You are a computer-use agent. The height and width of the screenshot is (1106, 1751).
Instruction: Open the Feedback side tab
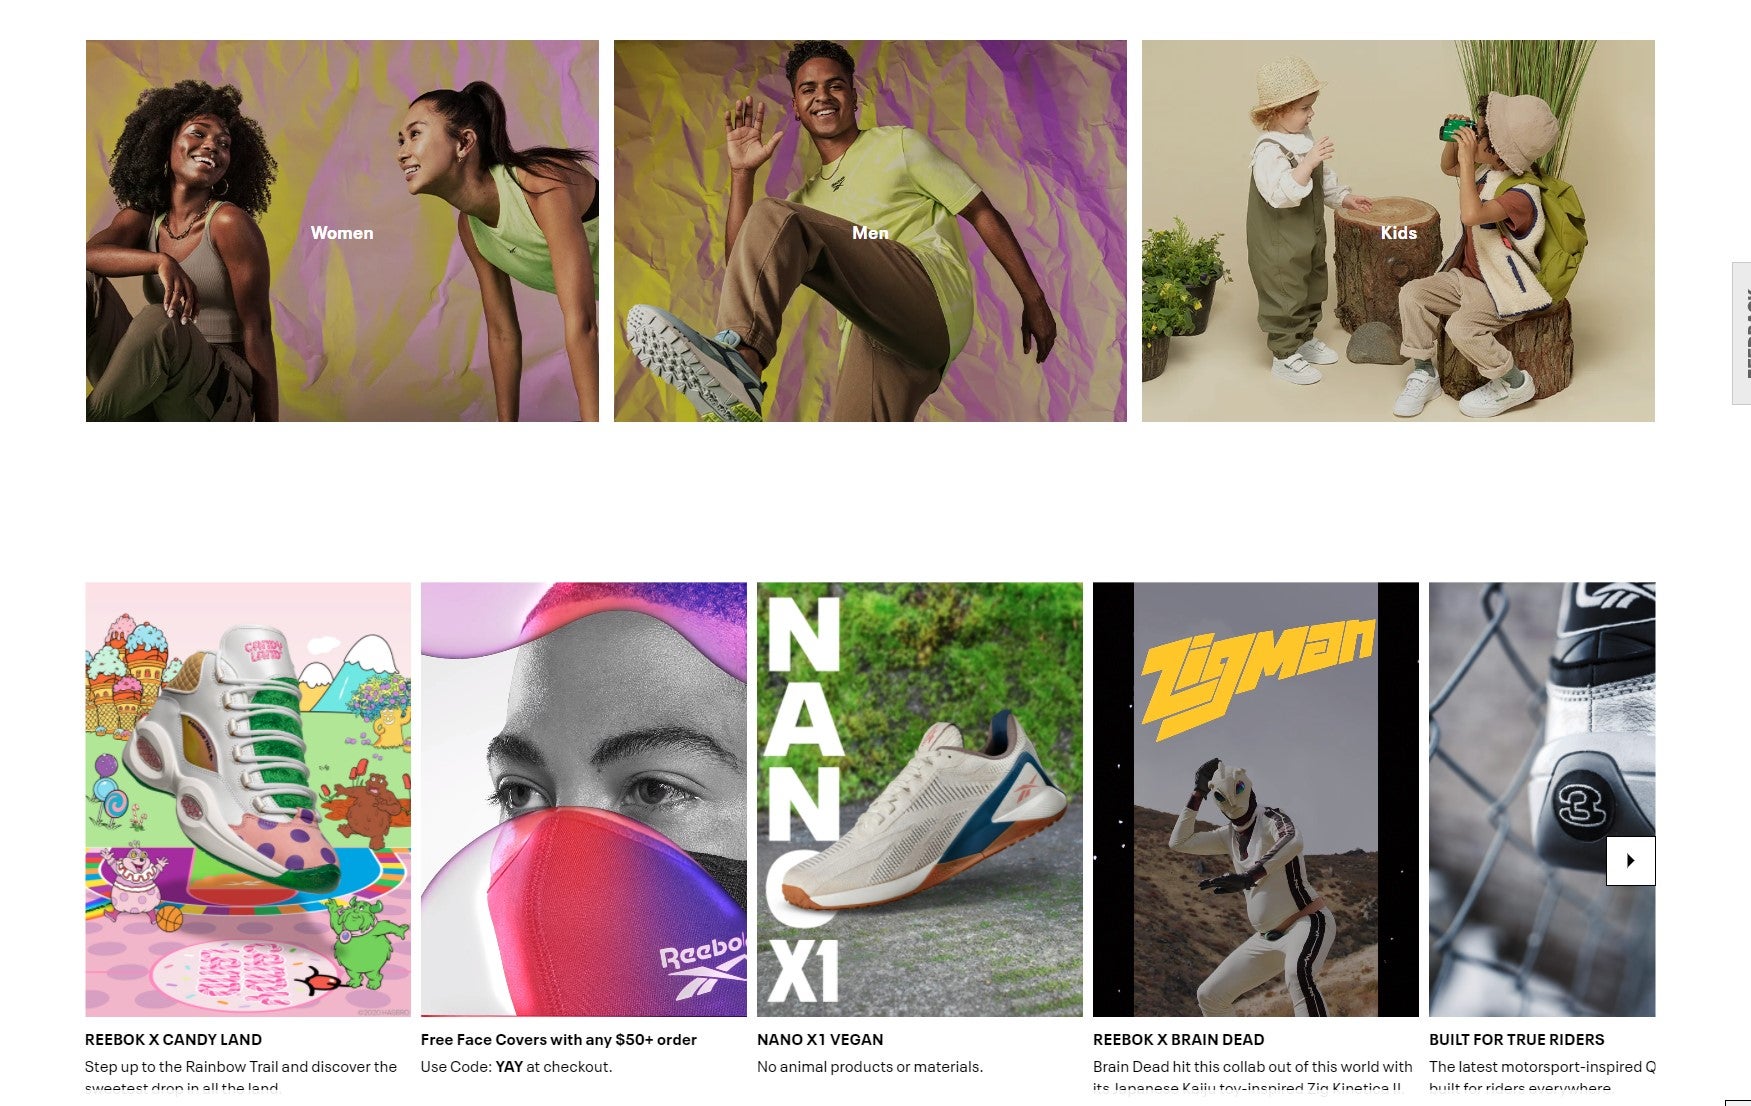point(1742,333)
